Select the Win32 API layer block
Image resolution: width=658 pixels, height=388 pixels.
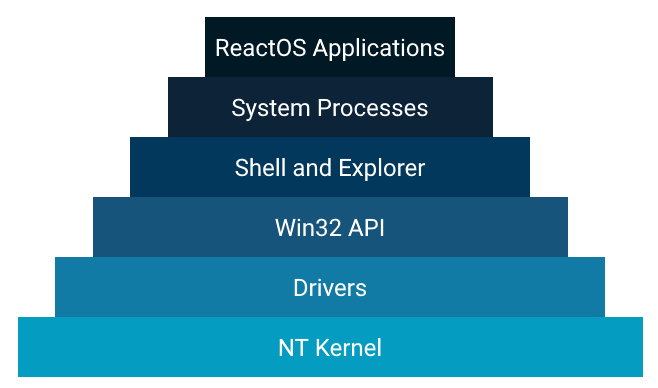pyautogui.click(x=330, y=227)
